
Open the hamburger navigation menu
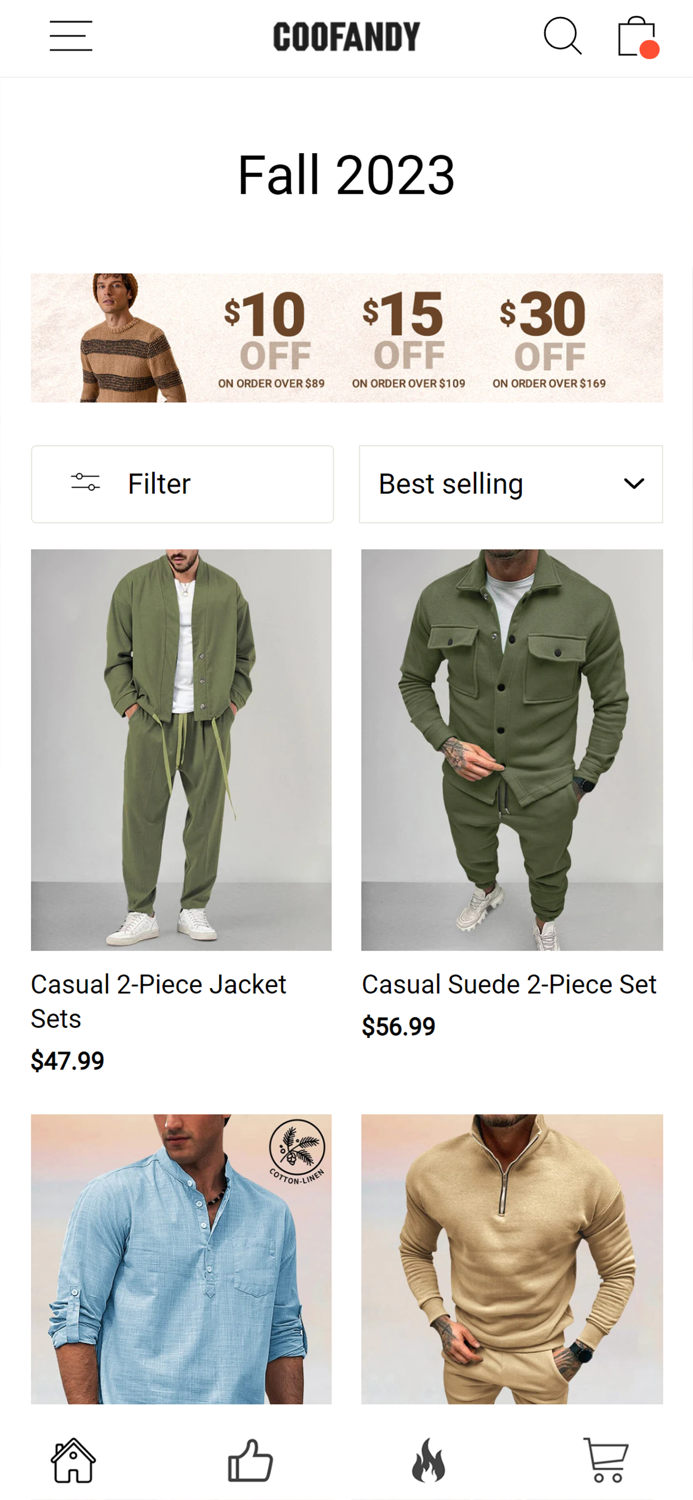70,36
